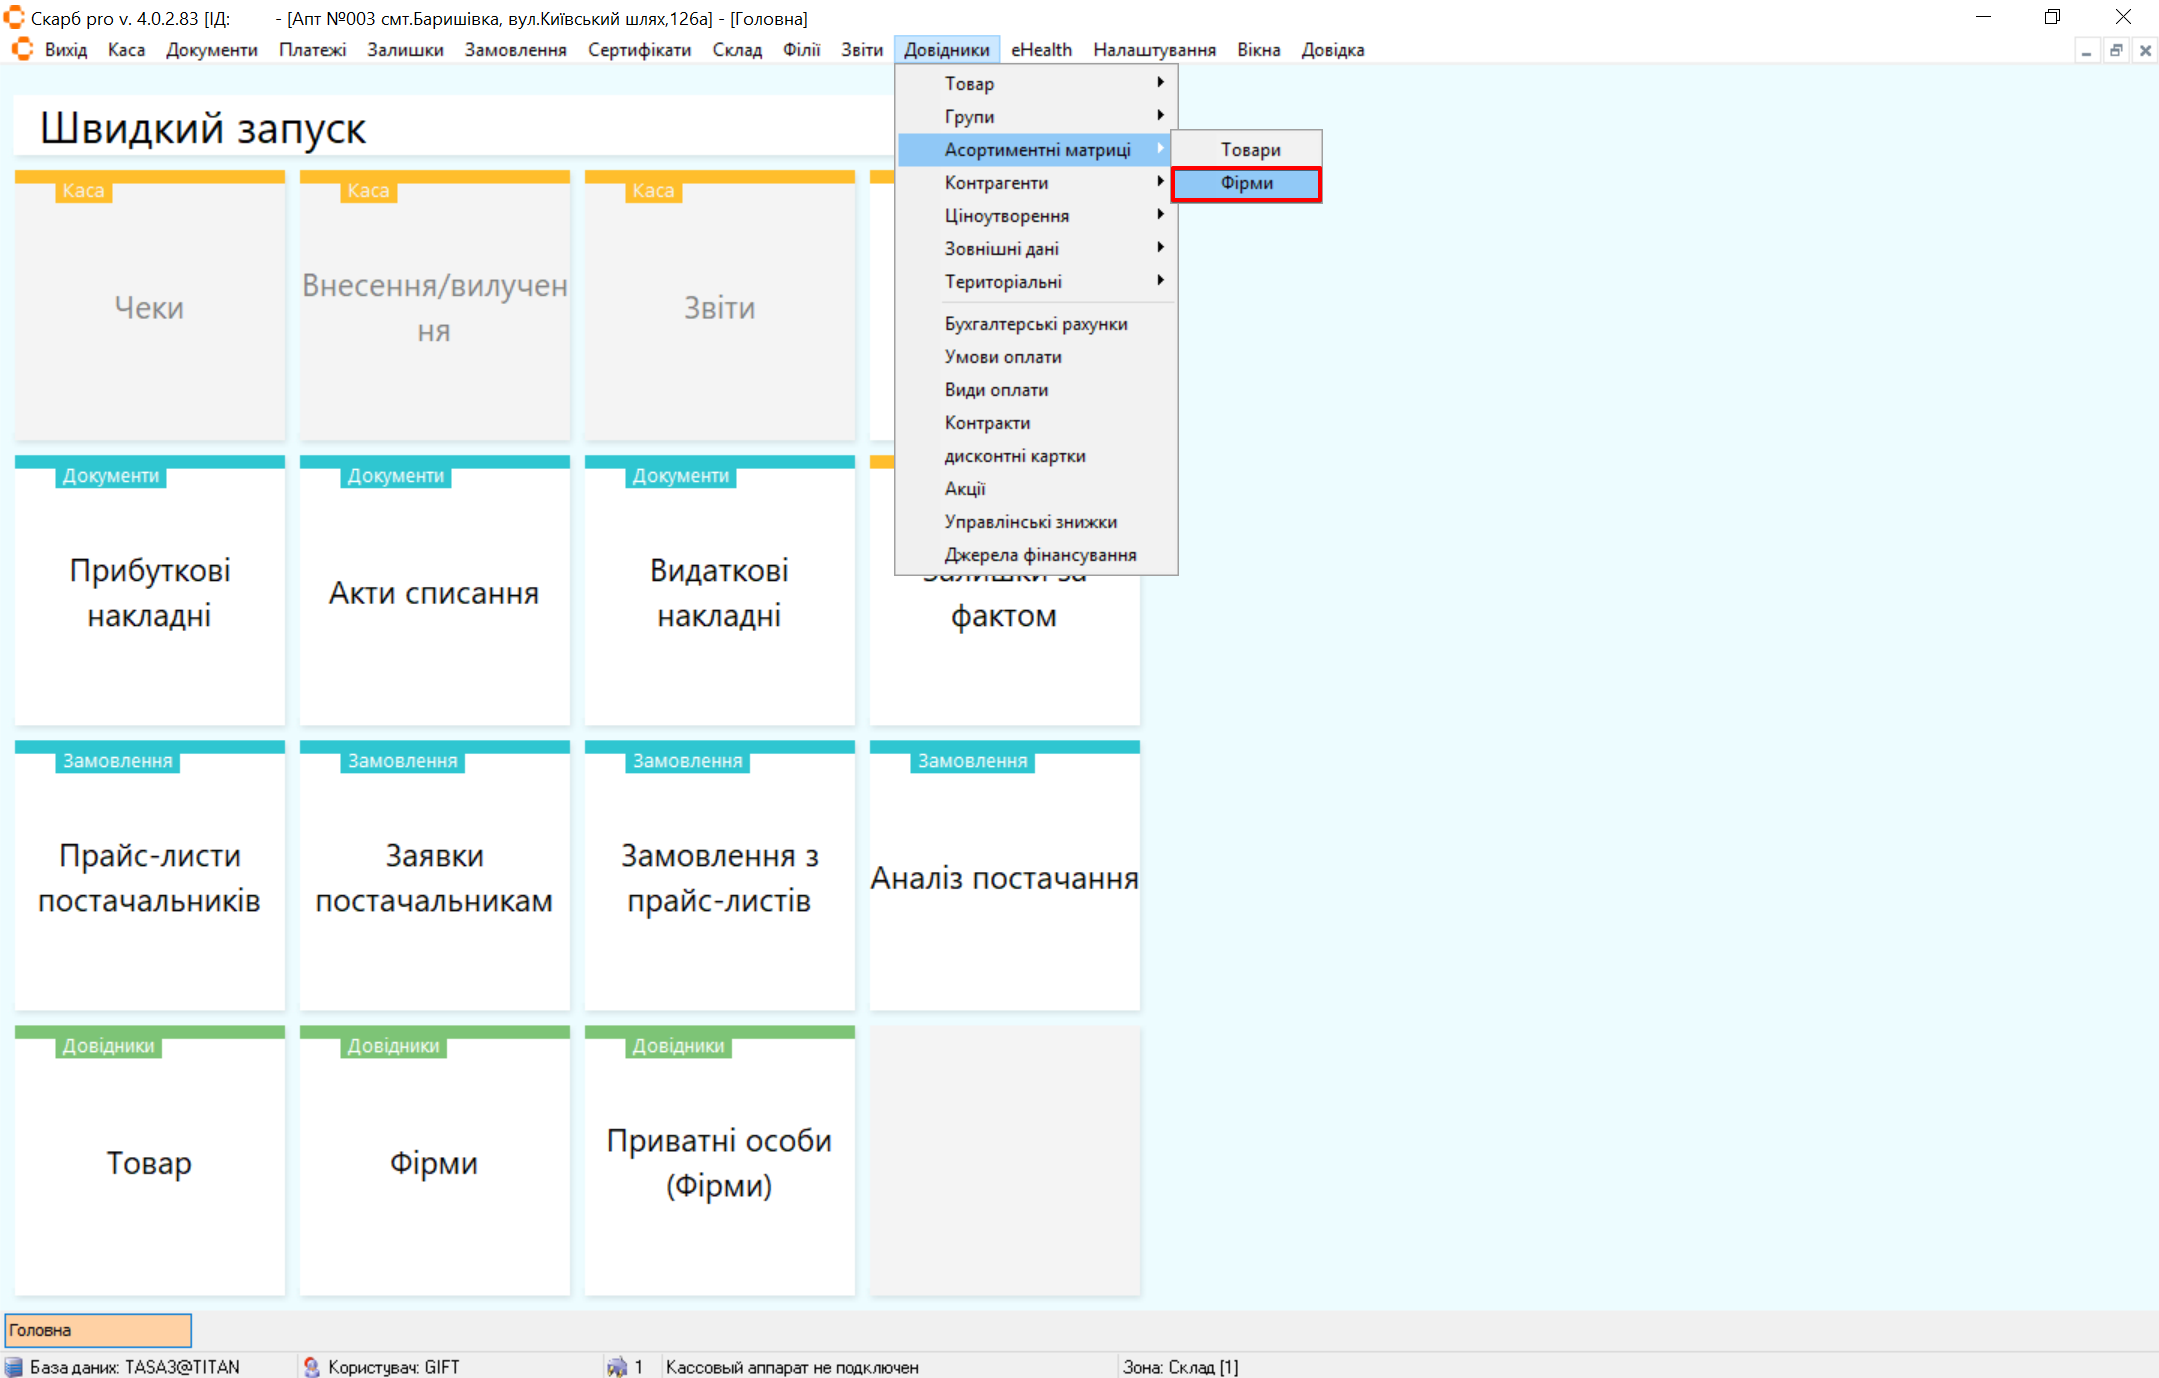
Task: Open the eHealth menu
Action: pos(1040,50)
